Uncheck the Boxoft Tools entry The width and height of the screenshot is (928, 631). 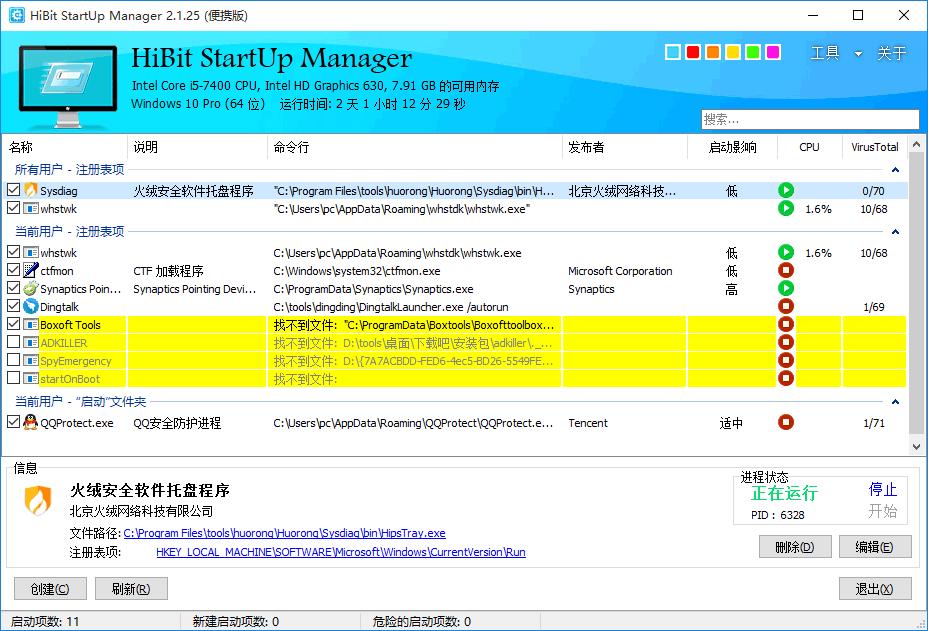click(14, 324)
